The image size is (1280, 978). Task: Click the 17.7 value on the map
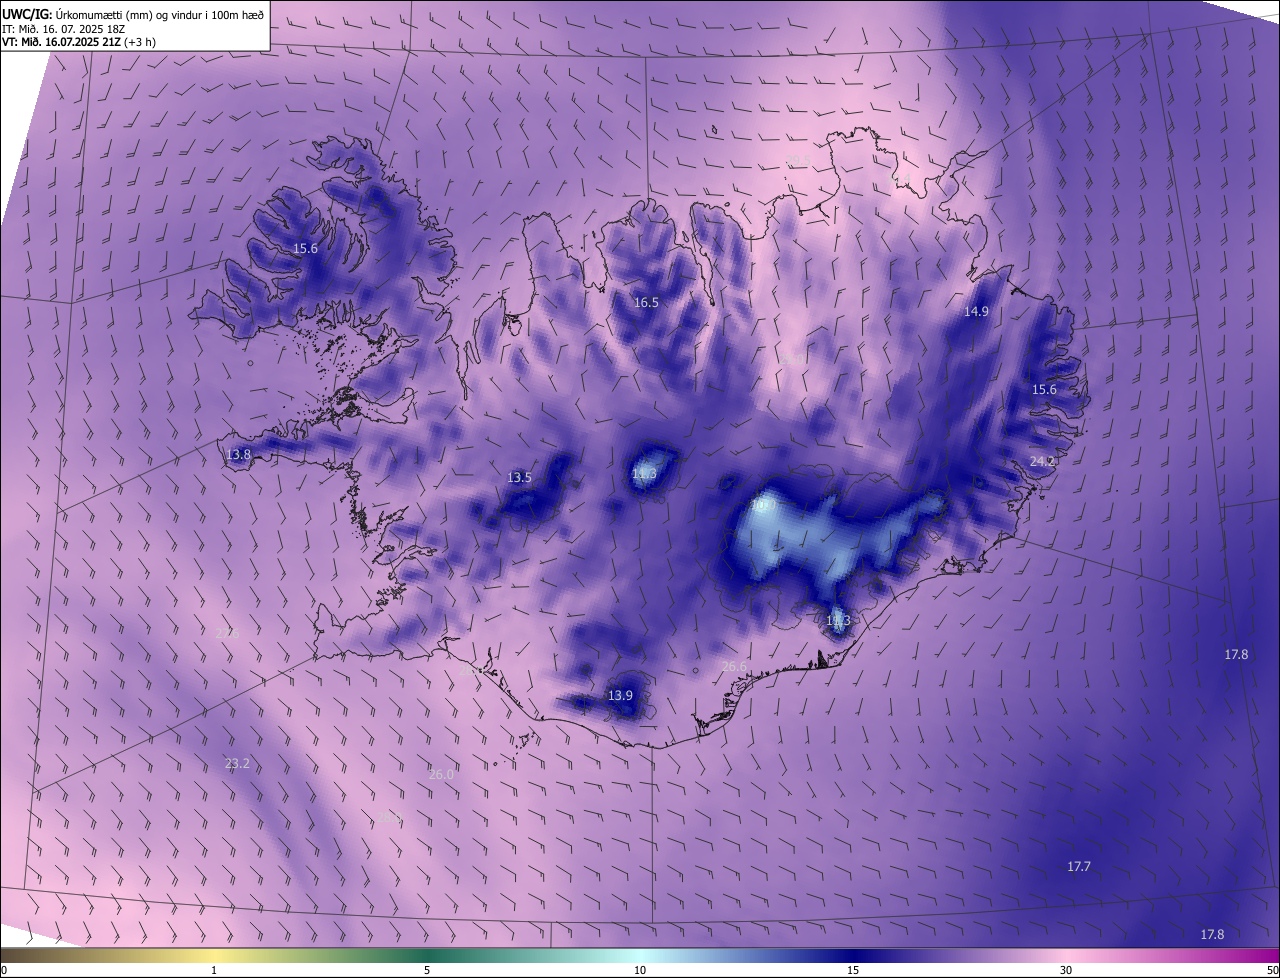pos(1078,866)
